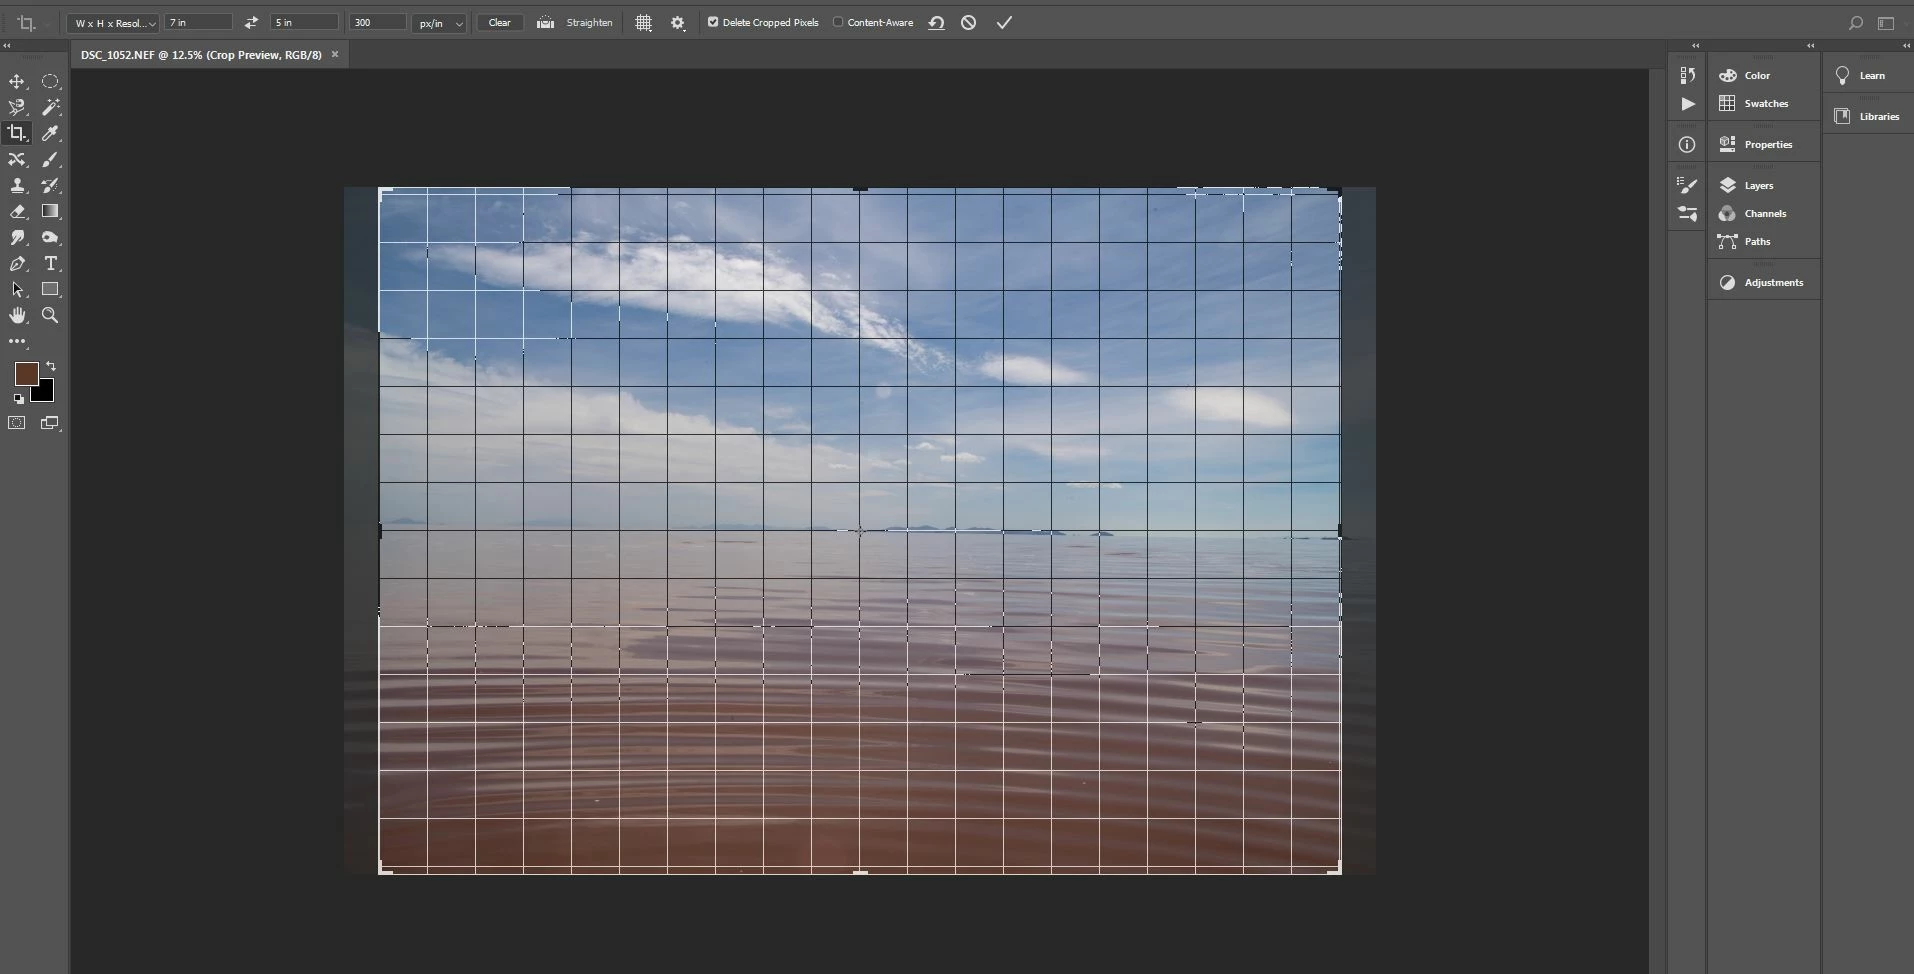Toggle Delete Cropped Pixels checkbox
The height and width of the screenshot is (974, 1914).
tap(713, 22)
